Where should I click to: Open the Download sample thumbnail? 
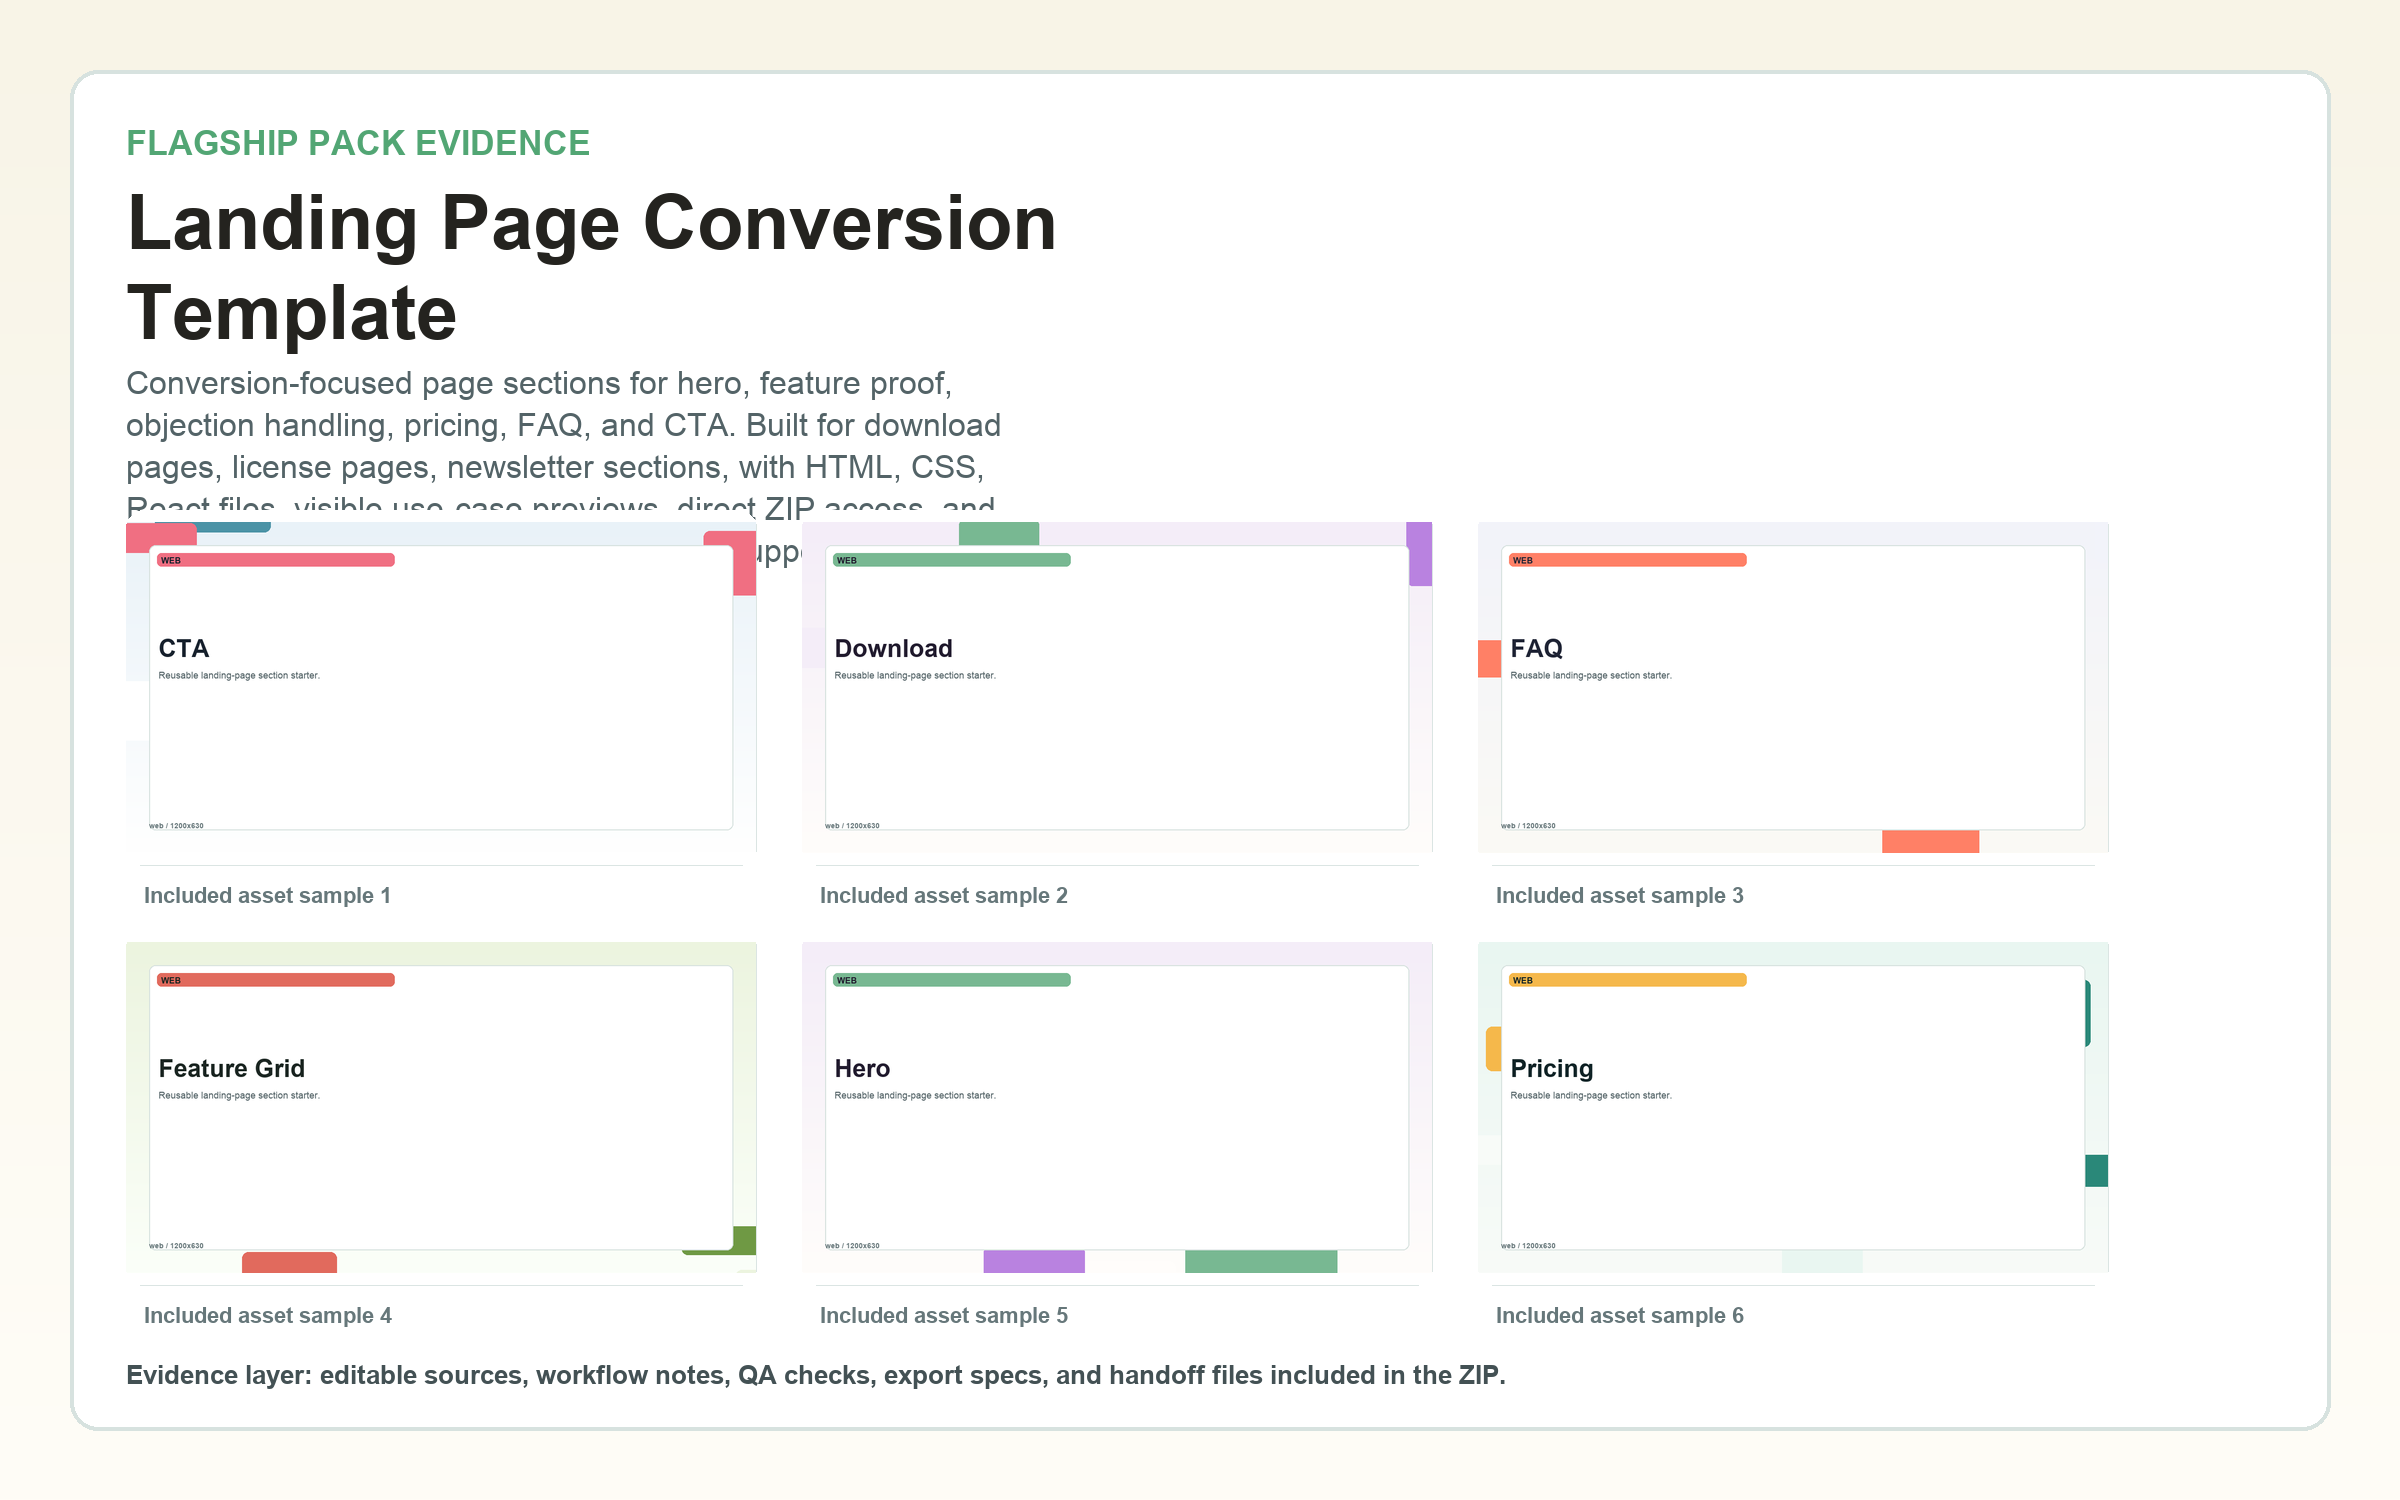tap(1117, 687)
